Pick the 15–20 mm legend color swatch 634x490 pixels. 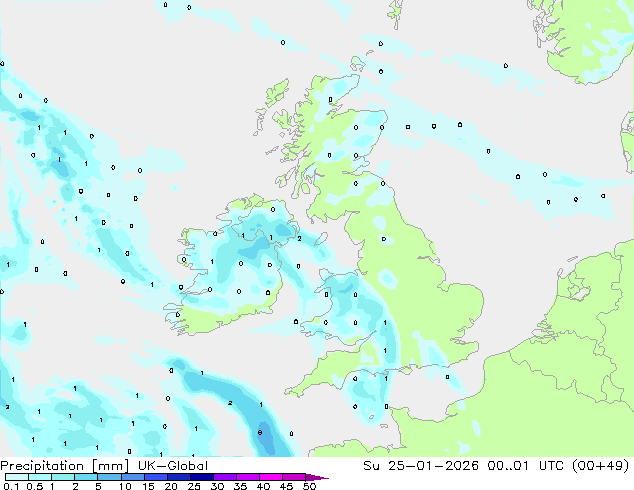(x=156, y=477)
